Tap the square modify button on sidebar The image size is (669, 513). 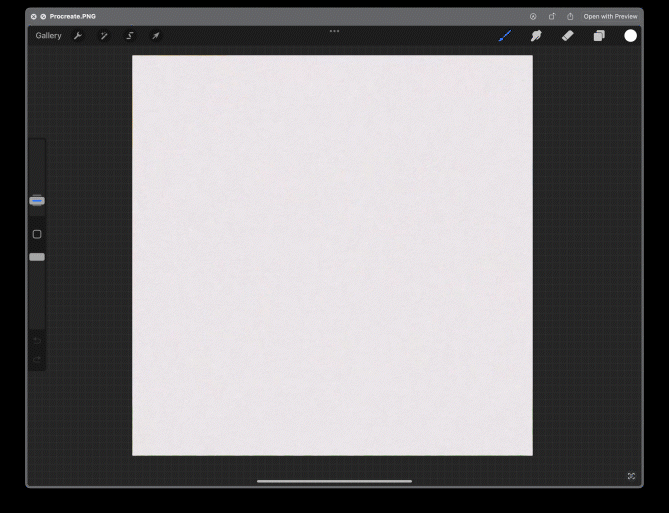pos(37,234)
